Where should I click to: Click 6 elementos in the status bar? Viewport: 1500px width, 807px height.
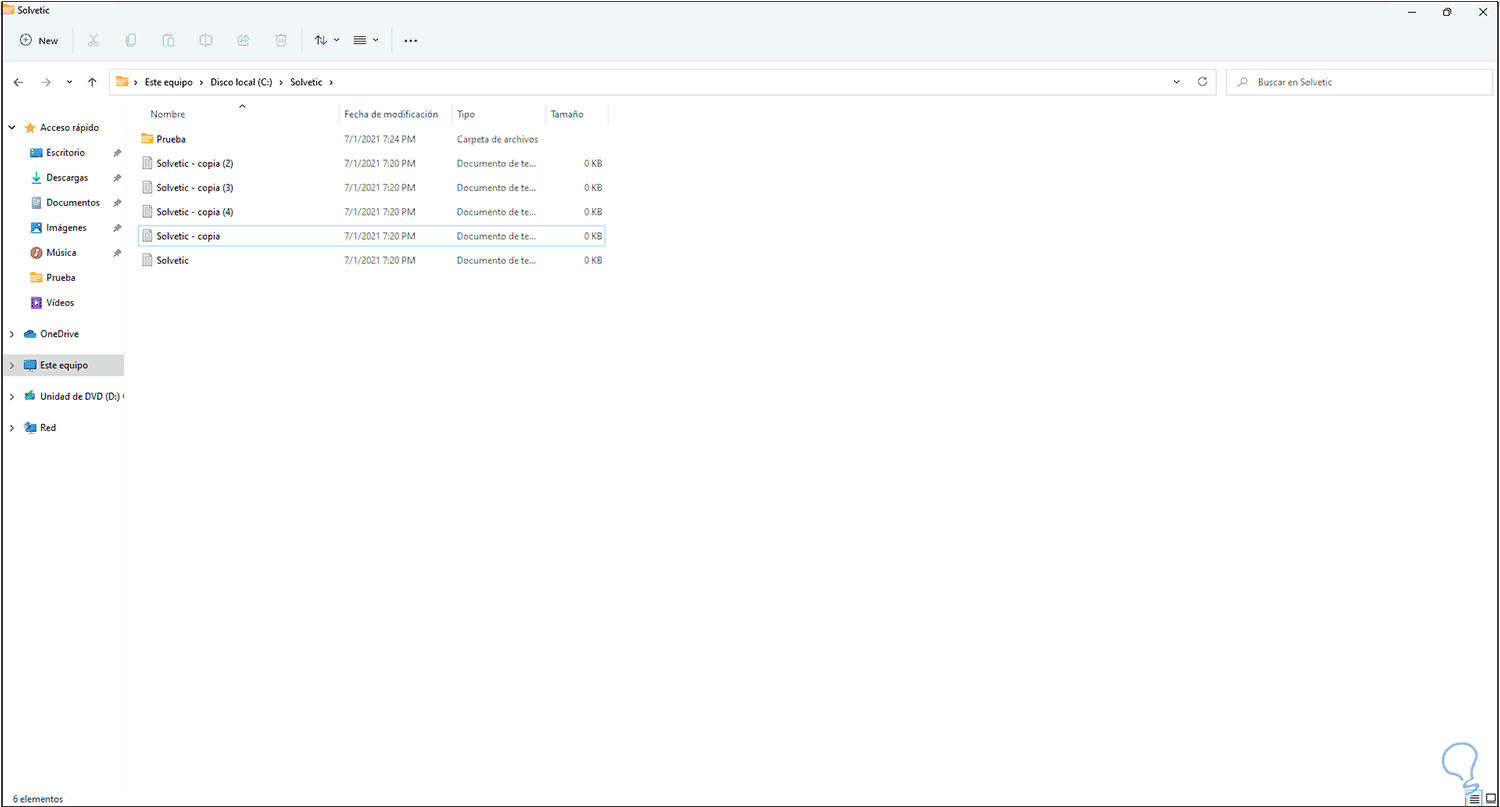coord(38,799)
